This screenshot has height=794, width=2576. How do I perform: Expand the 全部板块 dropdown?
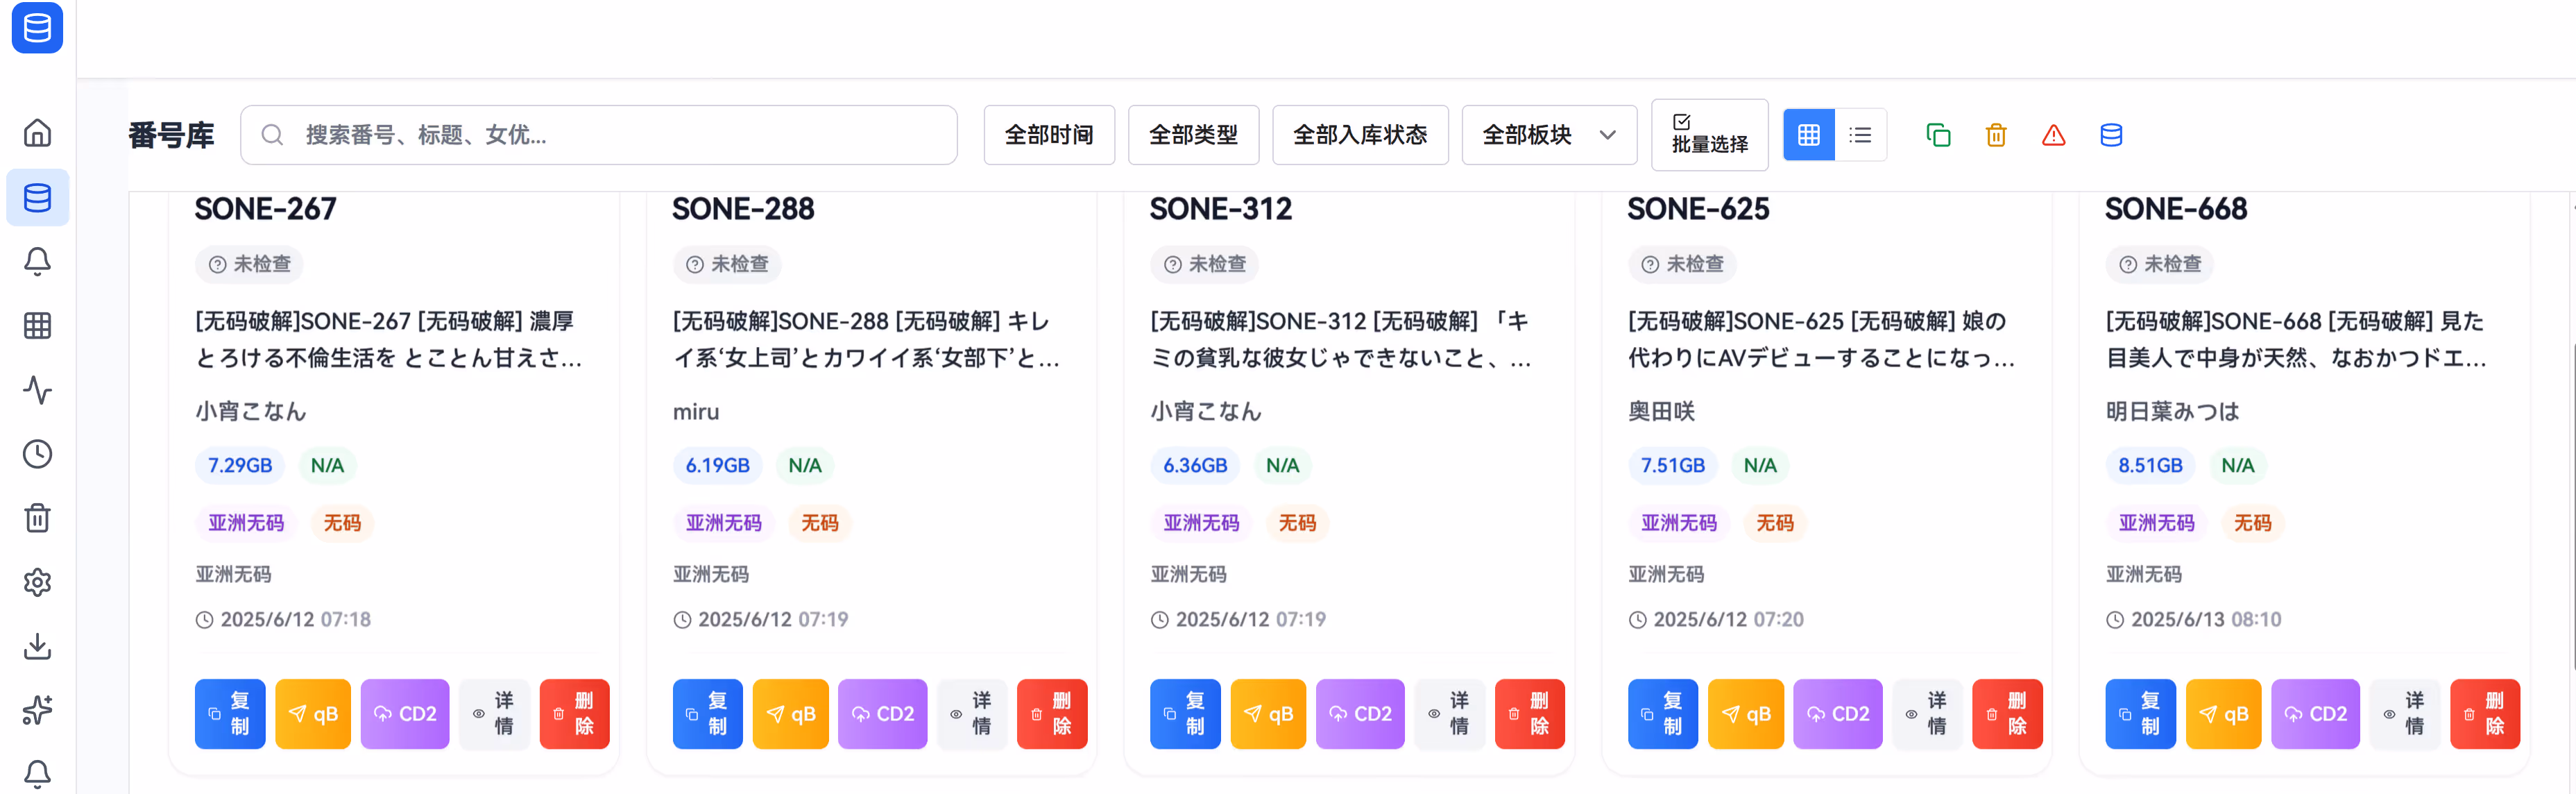pos(1548,135)
